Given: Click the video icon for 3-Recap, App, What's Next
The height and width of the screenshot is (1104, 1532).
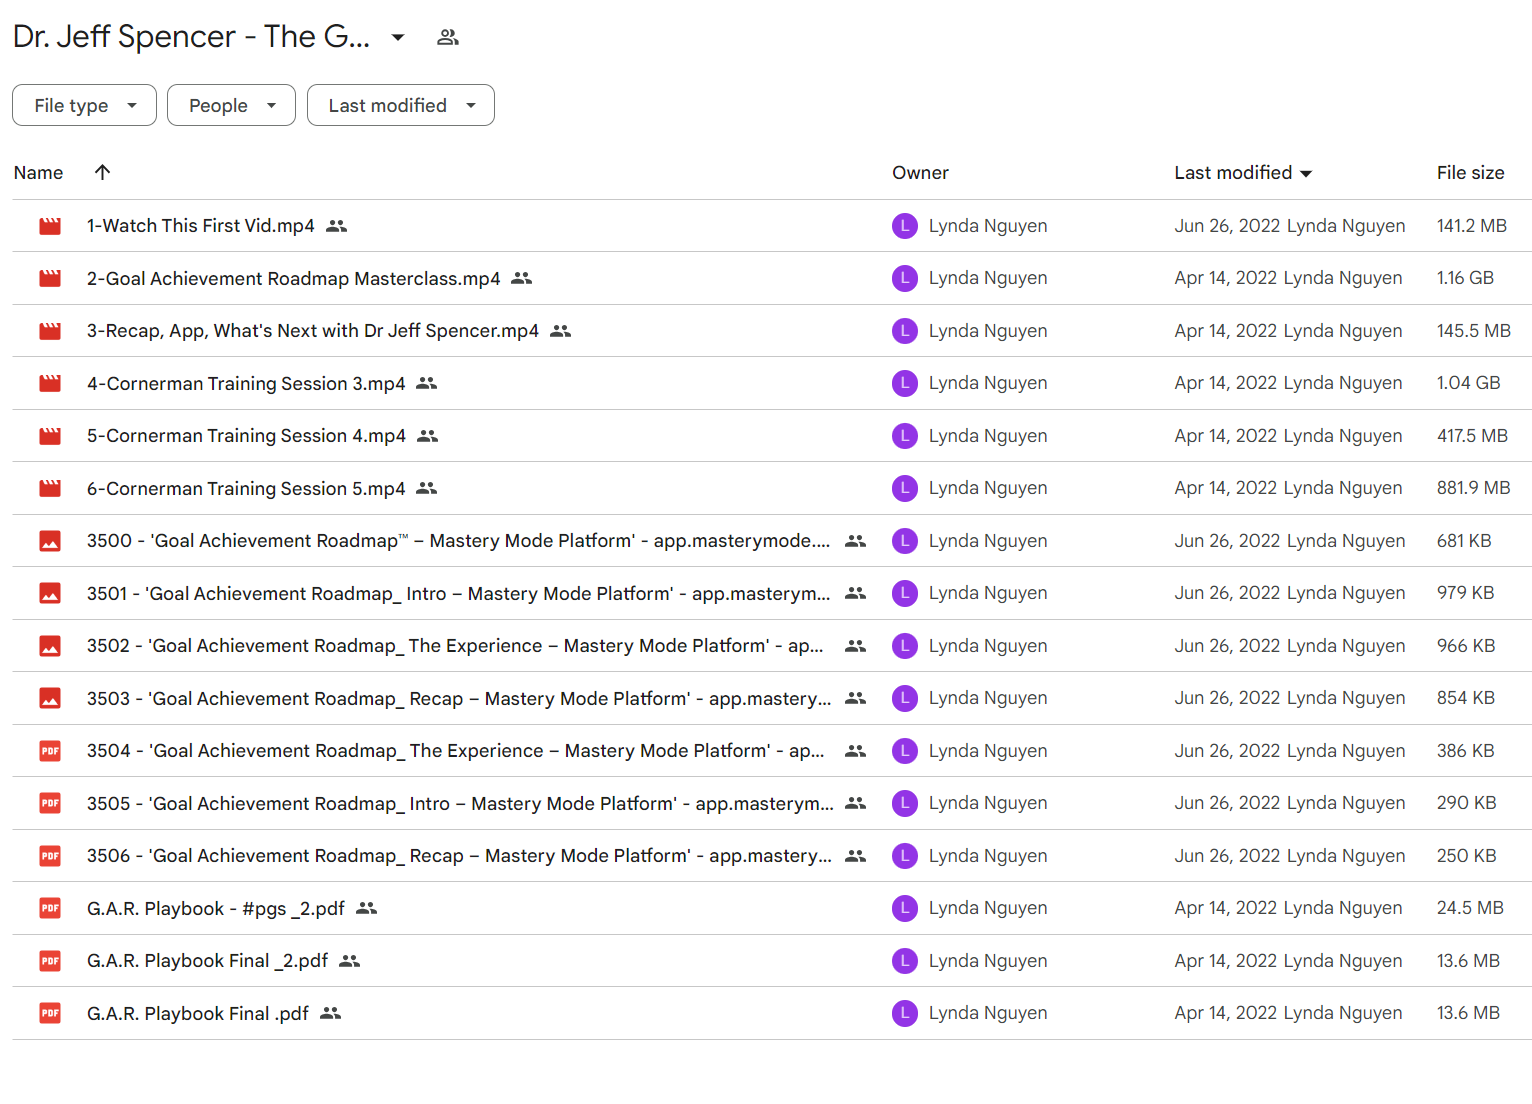Looking at the screenshot, I should point(50,331).
